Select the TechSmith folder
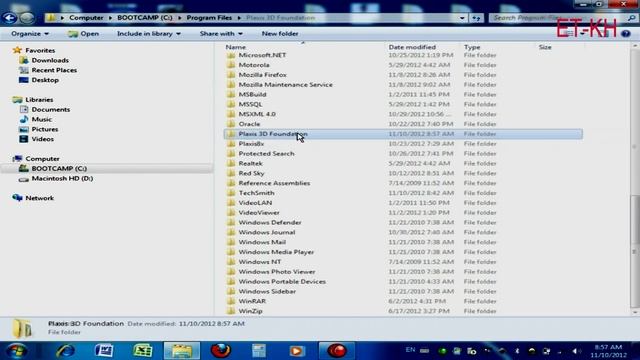640x360 pixels. [256, 193]
